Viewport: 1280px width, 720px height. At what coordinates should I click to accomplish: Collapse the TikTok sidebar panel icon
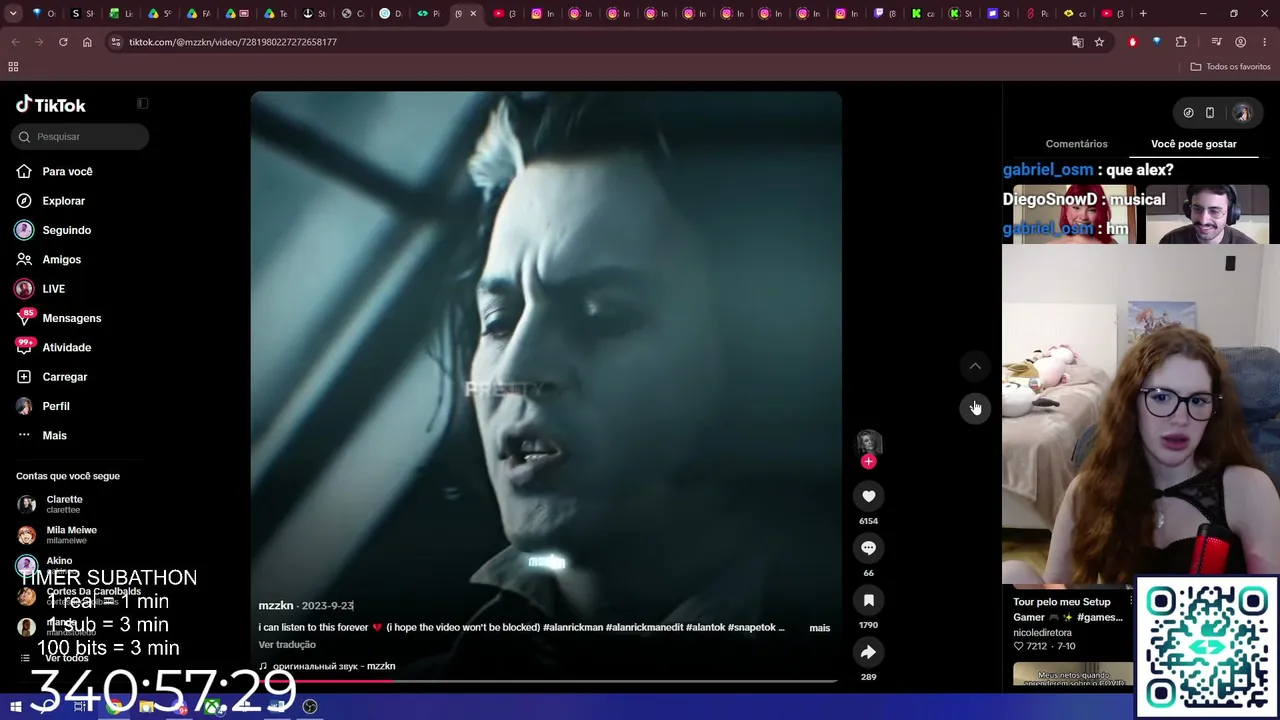143,103
